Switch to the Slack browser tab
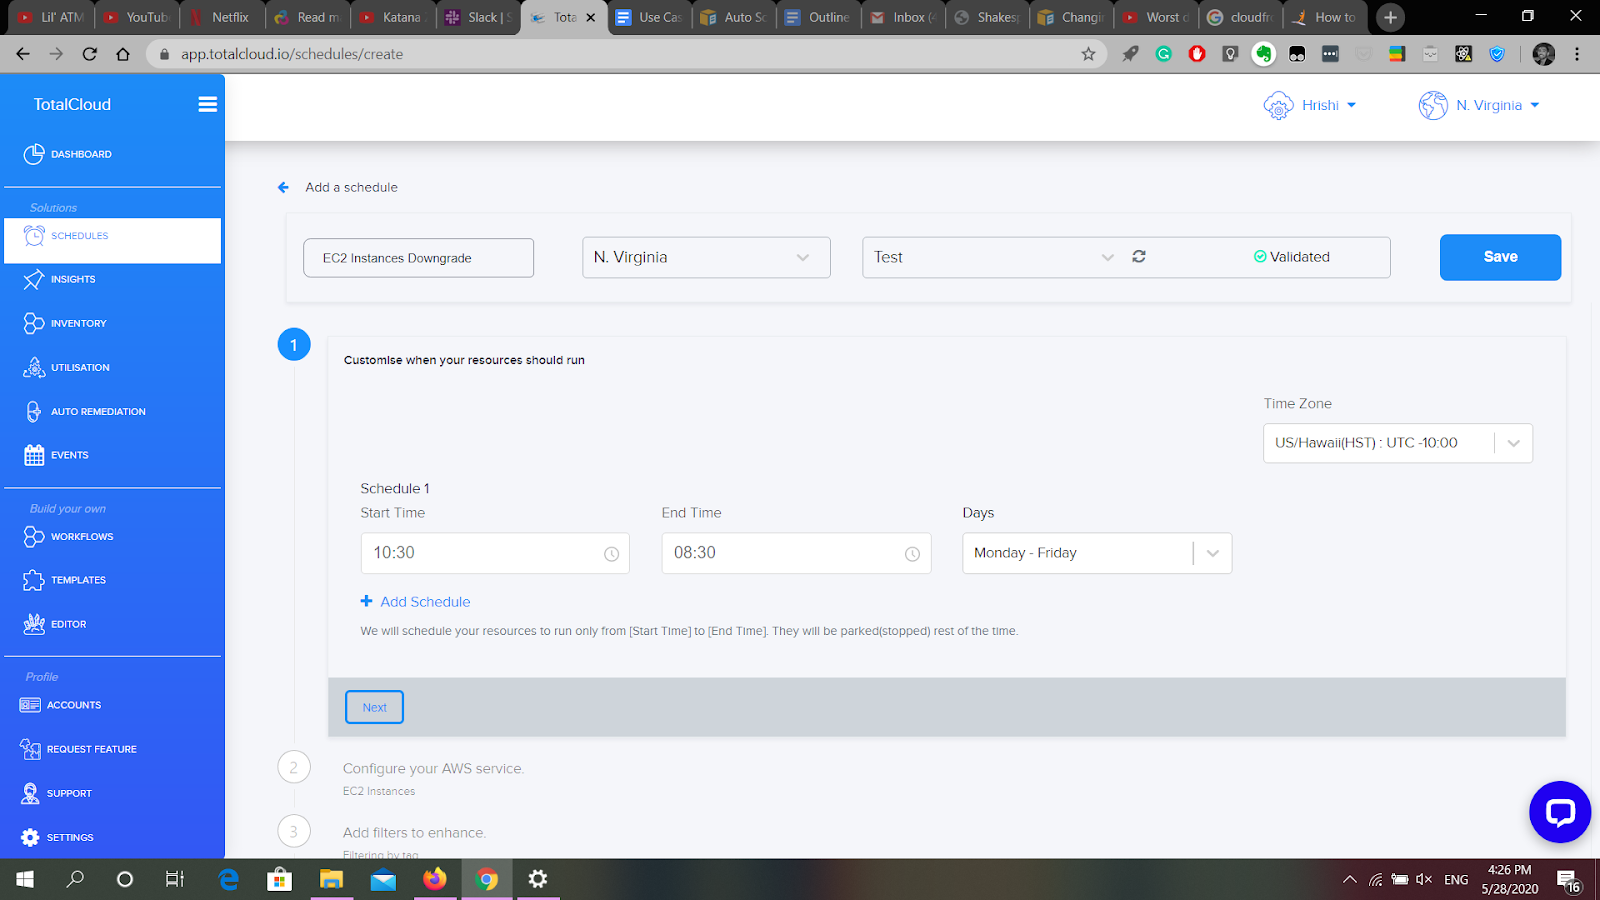 tap(480, 17)
